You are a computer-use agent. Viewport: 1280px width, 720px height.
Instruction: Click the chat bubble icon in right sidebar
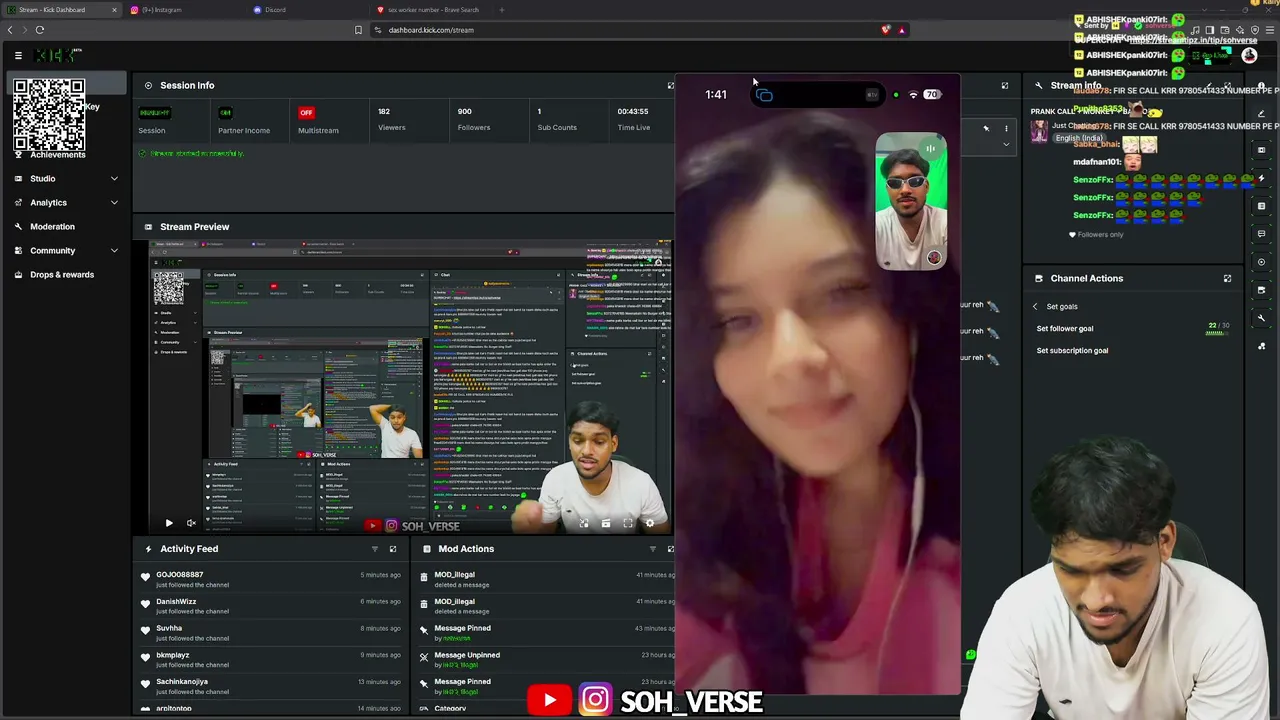1262,234
